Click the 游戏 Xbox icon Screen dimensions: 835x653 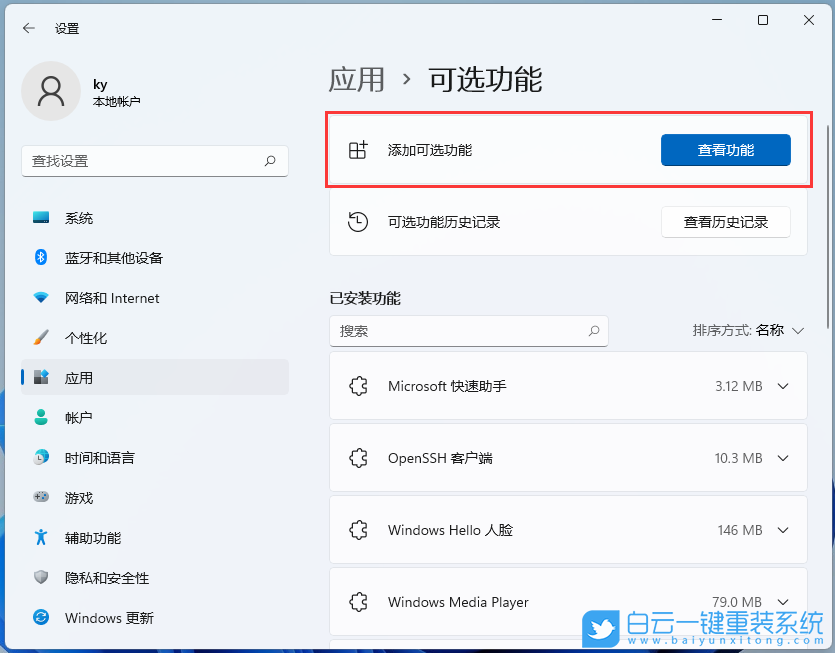coord(40,498)
